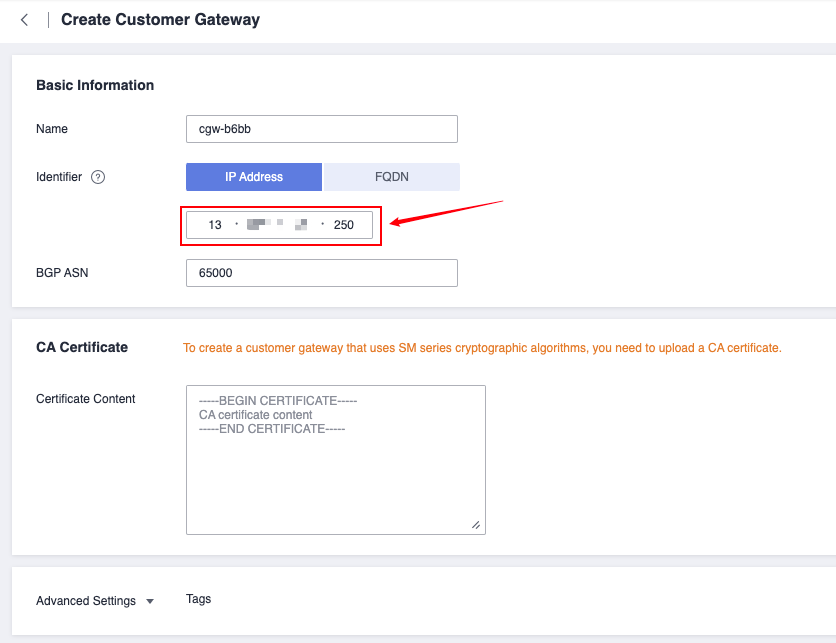This screenshot has height=643, width=836.
Task: Select the blurred second IP octet field
Action: (259, 225)
